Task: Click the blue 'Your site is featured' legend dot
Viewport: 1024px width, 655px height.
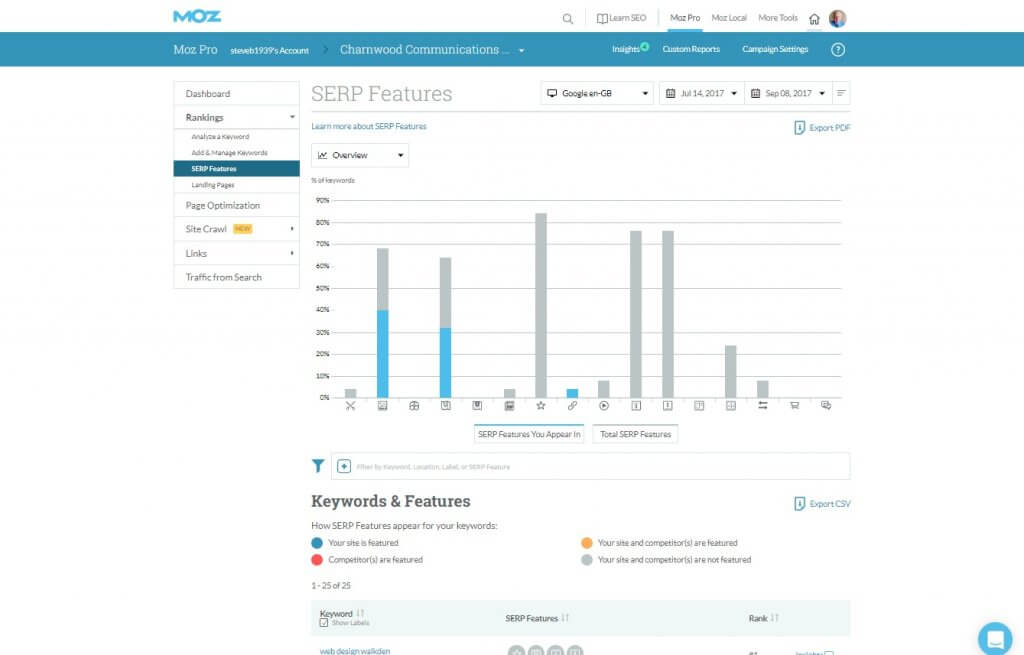Action: (x=317, y=543)
